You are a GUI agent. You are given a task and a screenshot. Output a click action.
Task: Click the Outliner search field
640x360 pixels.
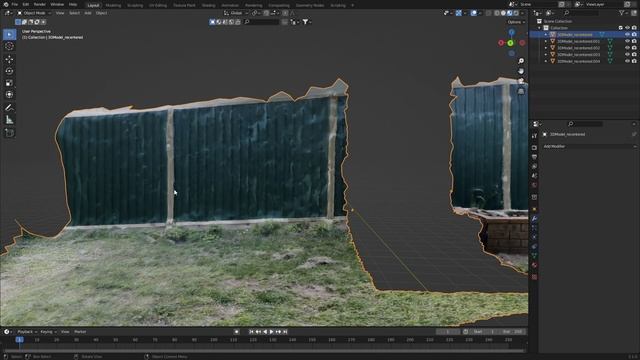(x=580, y=13)
